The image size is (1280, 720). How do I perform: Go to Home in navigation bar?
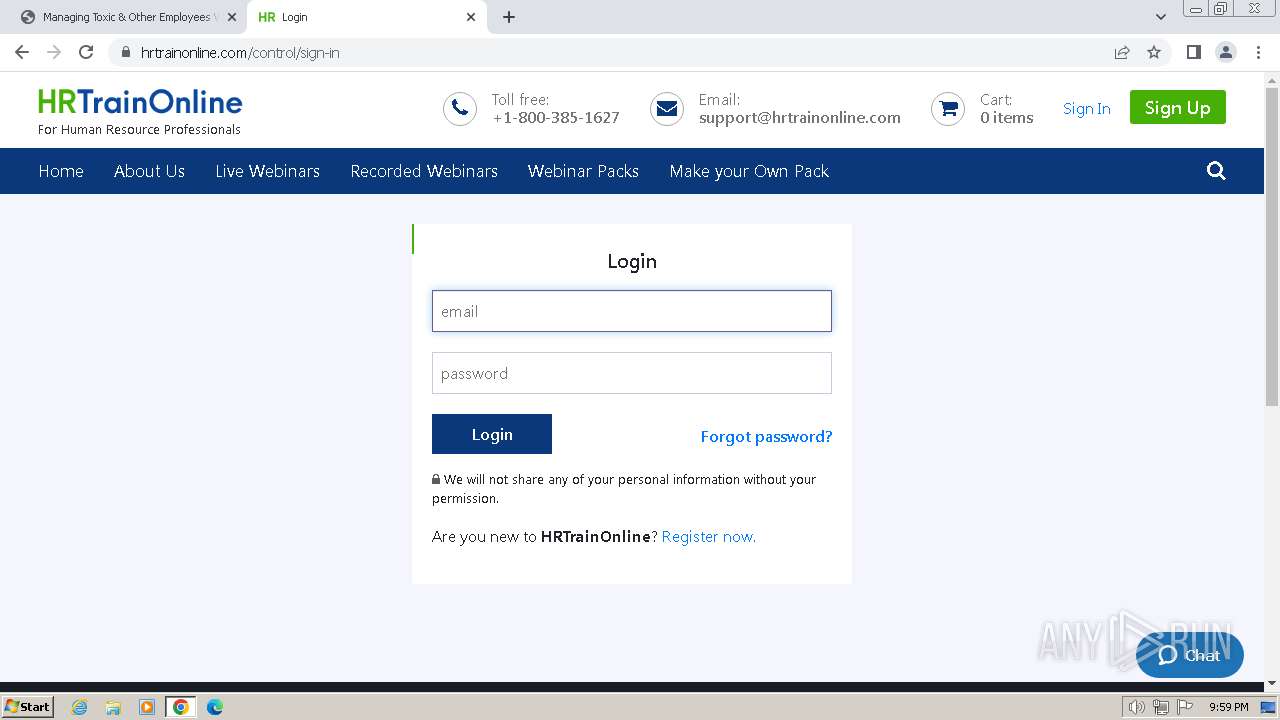(x=61, y=171)
